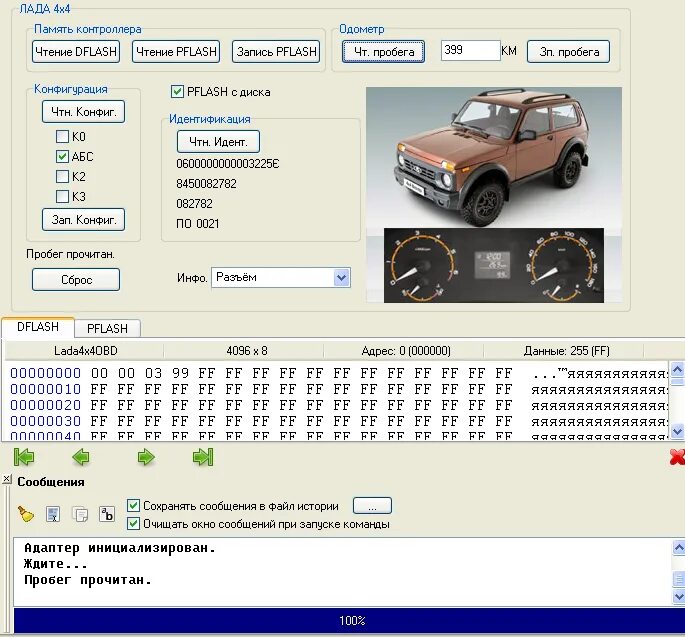
Task: Clear messages with the broom icon
Action: [26, 514]
